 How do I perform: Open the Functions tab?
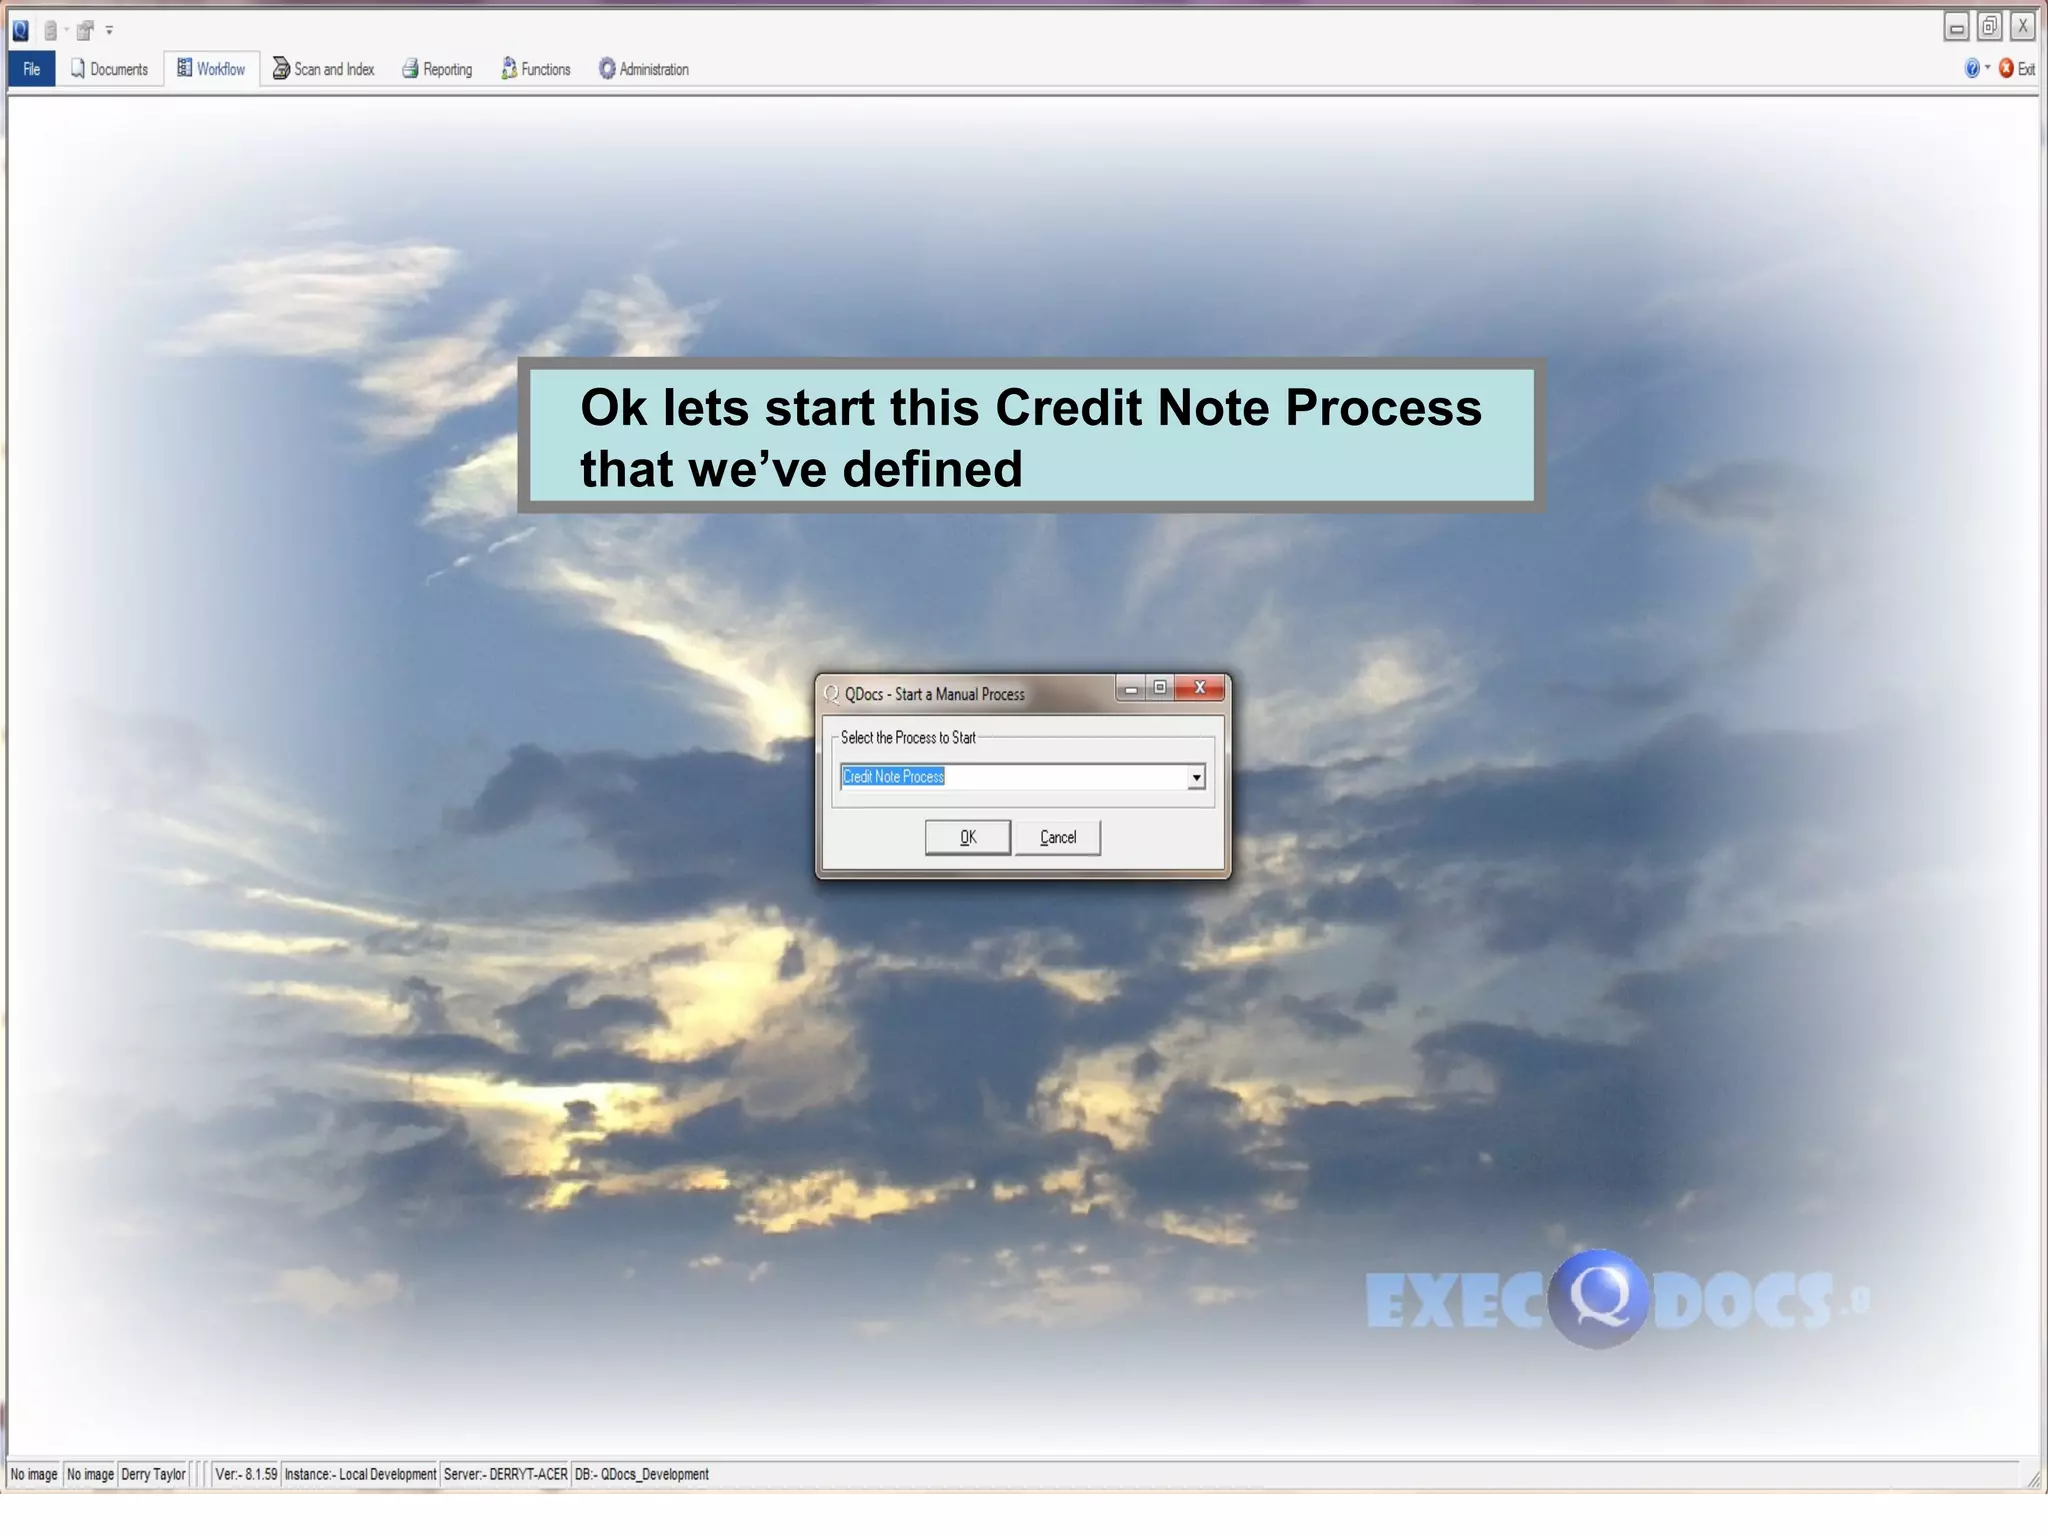click(536, 69)
